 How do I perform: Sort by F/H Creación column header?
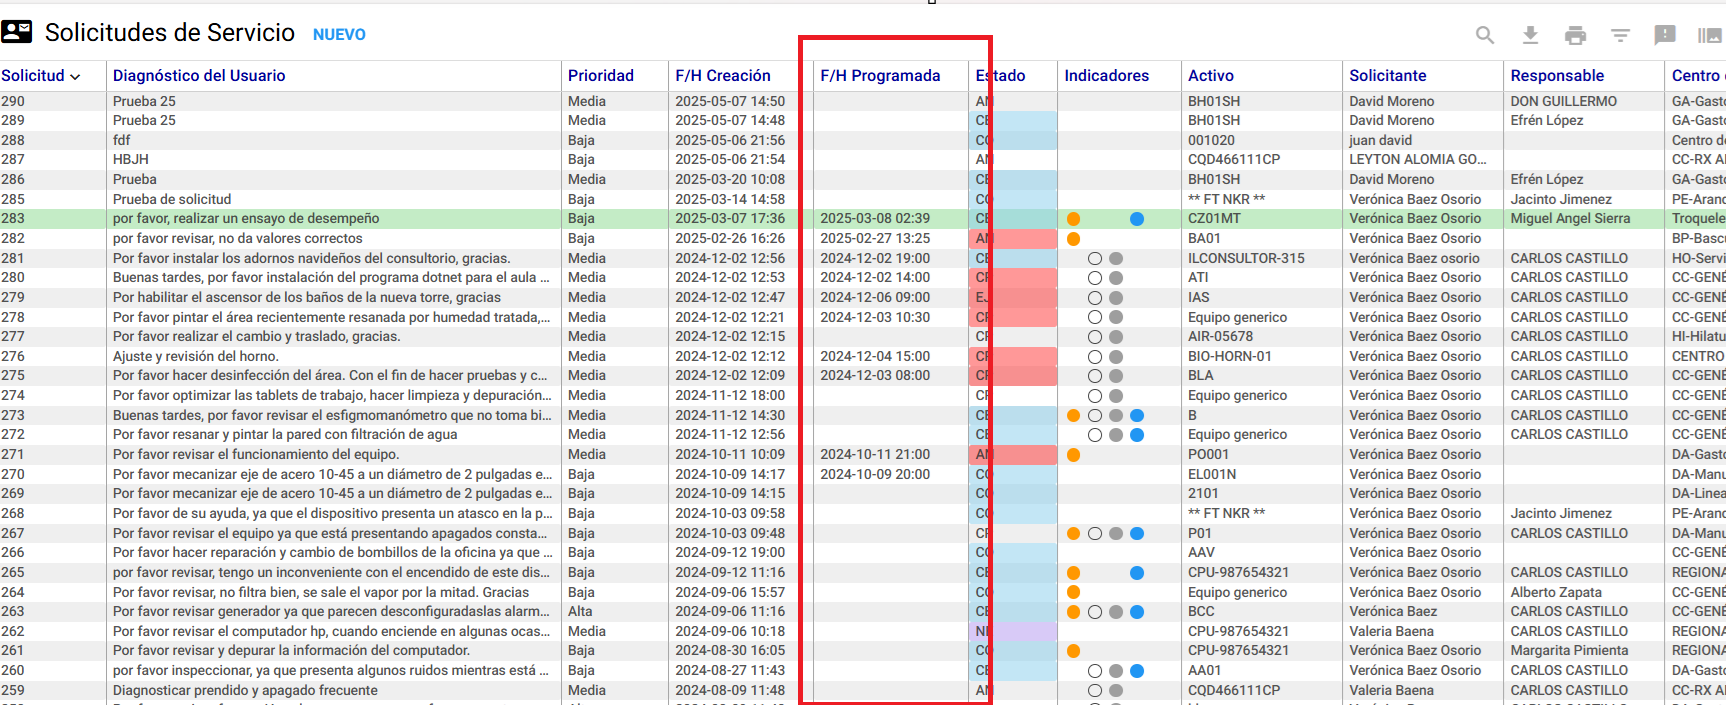tap(723, 76)
